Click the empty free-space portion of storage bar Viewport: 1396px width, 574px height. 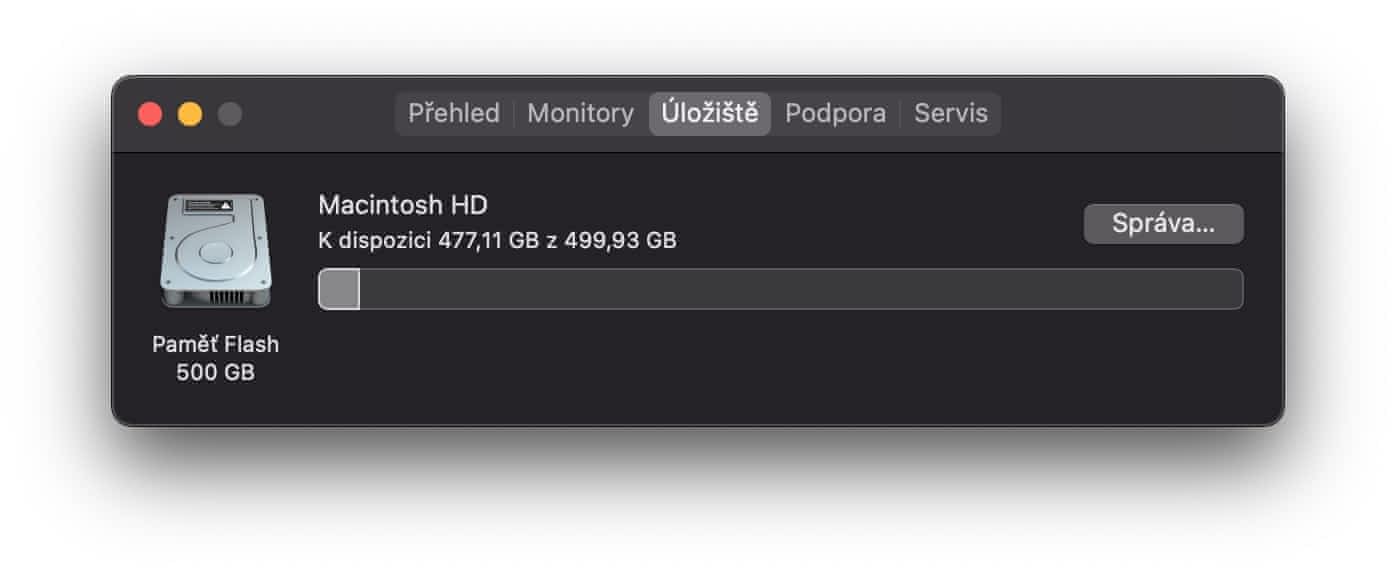[x=800, y=289]
